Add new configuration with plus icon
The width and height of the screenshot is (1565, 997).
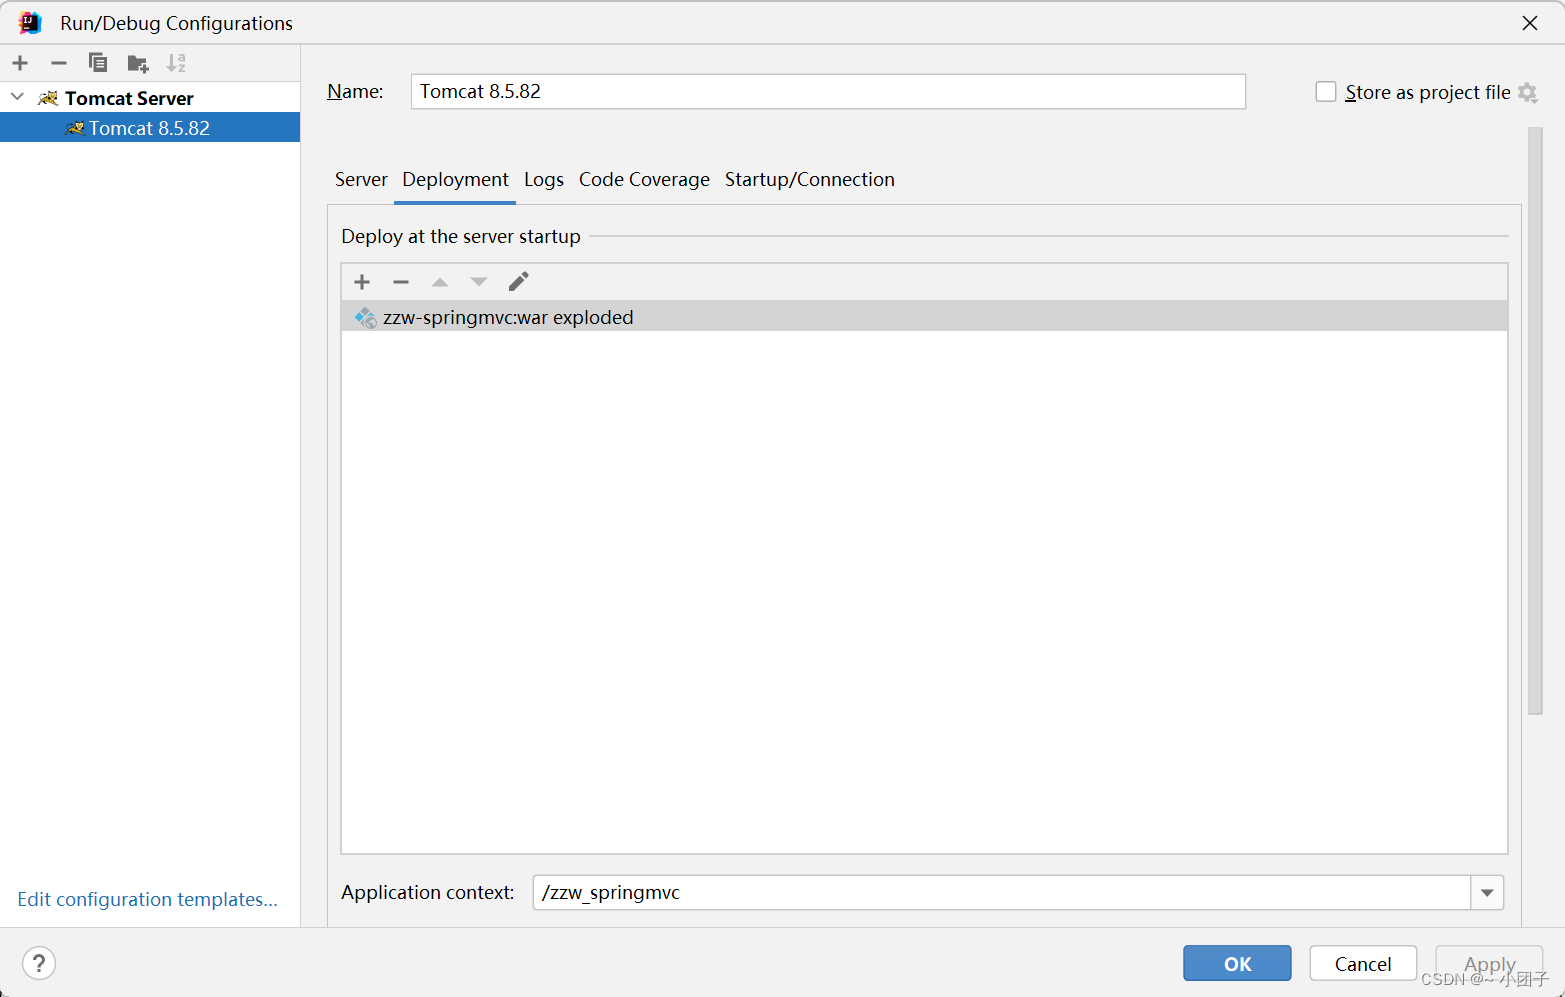point(20,63)
